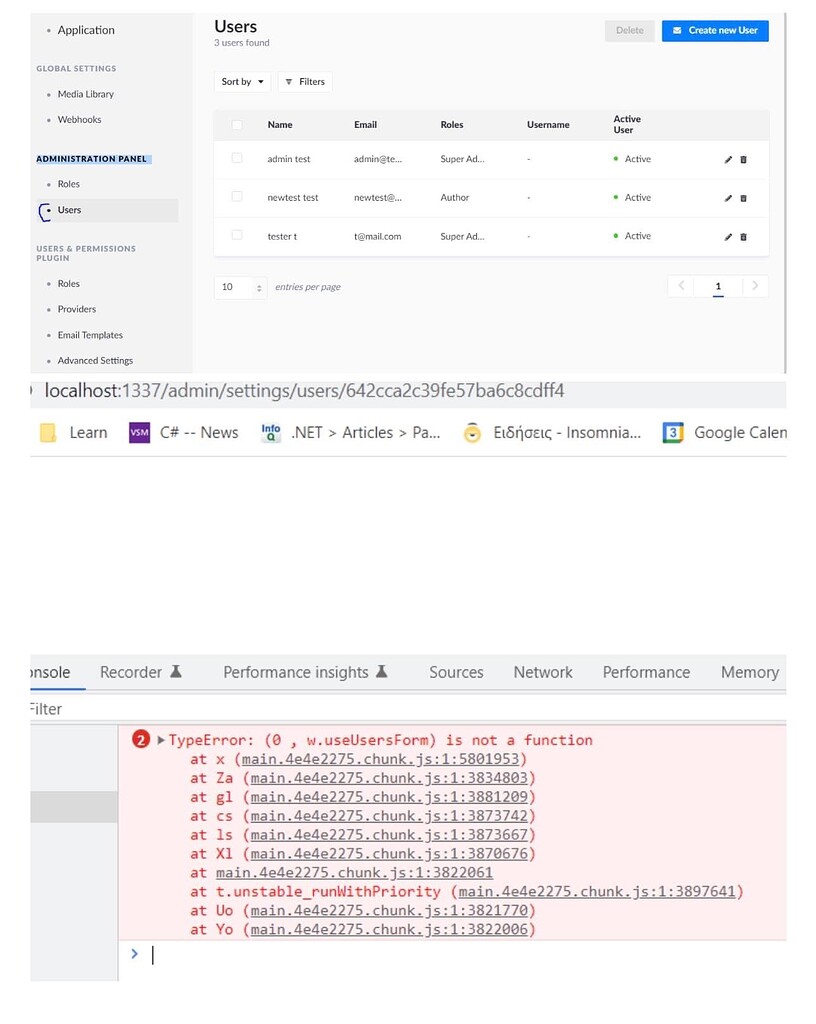Image resolution: width=816 pixels, height=1024 pixels.
Task: Open the Sort by dropdown
Action: click(x=241, y=81)
